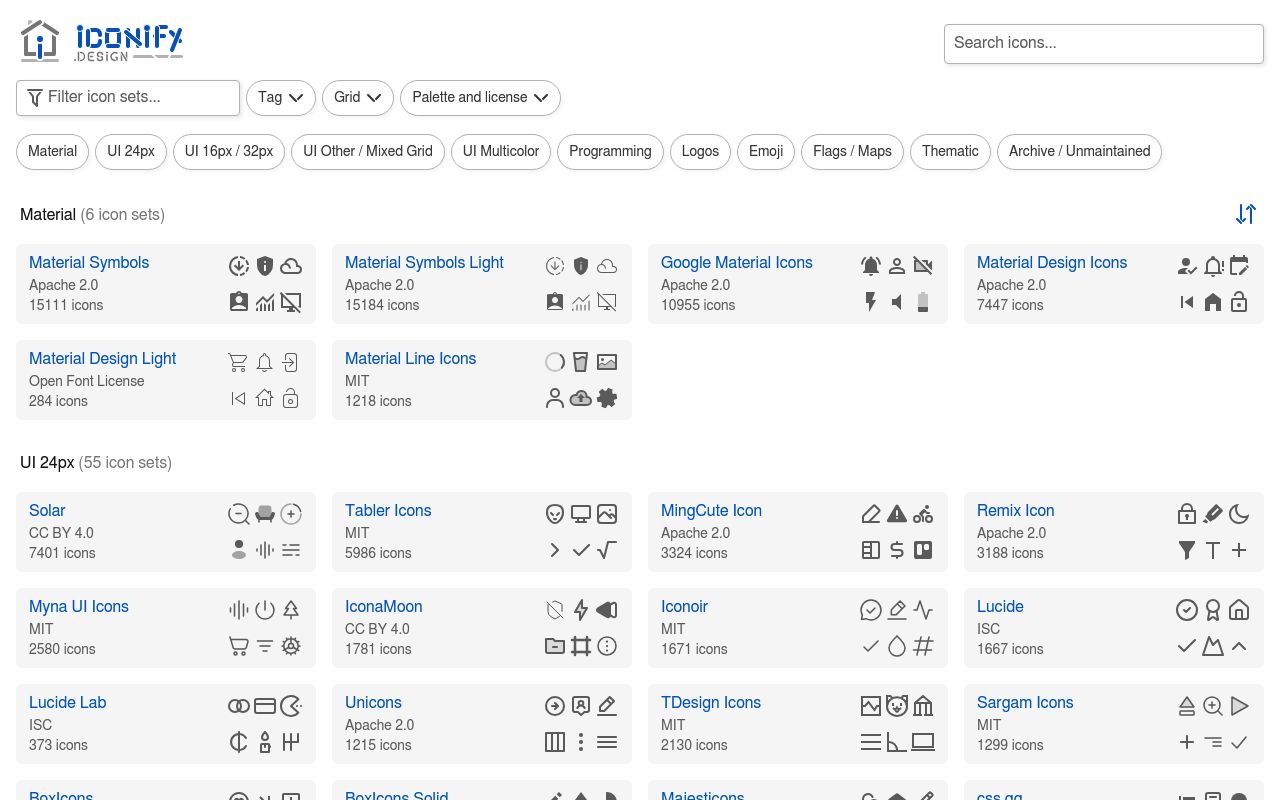
Task: Select the UI Multicolor category
Action: click(x=501, y=151)
